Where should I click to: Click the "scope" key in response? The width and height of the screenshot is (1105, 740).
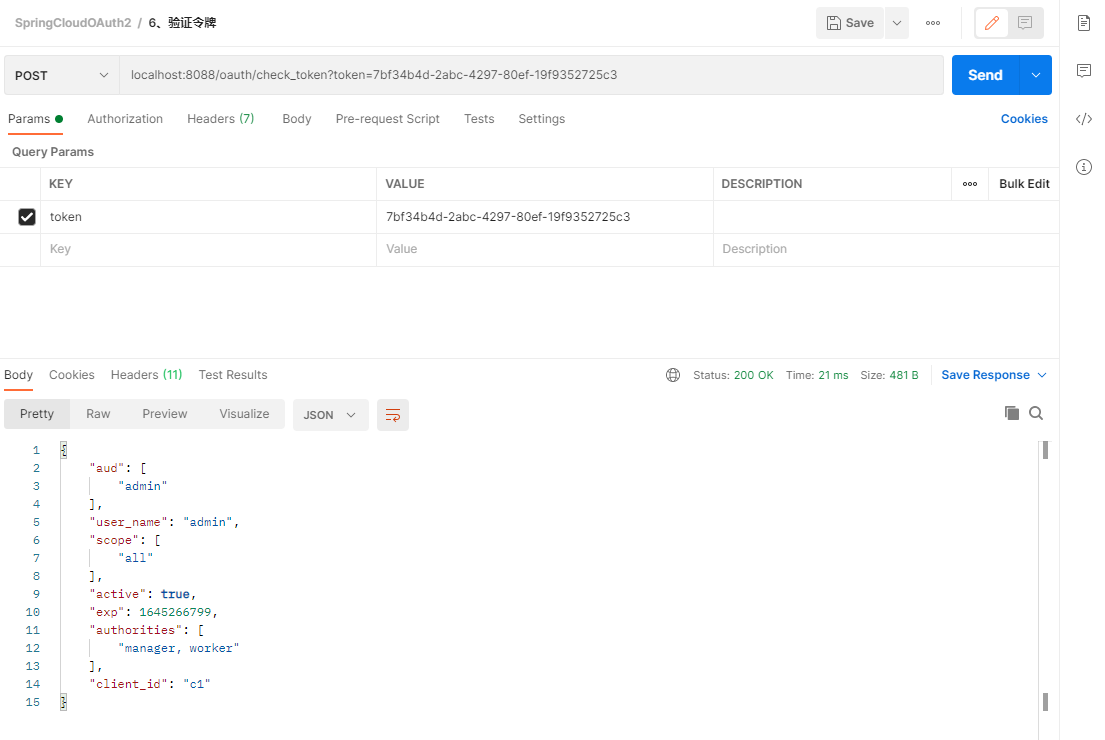point(114,541)
